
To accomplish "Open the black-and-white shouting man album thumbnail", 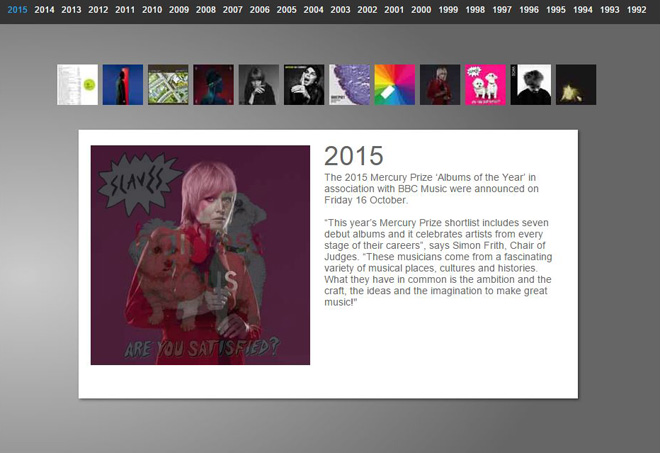I will point(304,85).
